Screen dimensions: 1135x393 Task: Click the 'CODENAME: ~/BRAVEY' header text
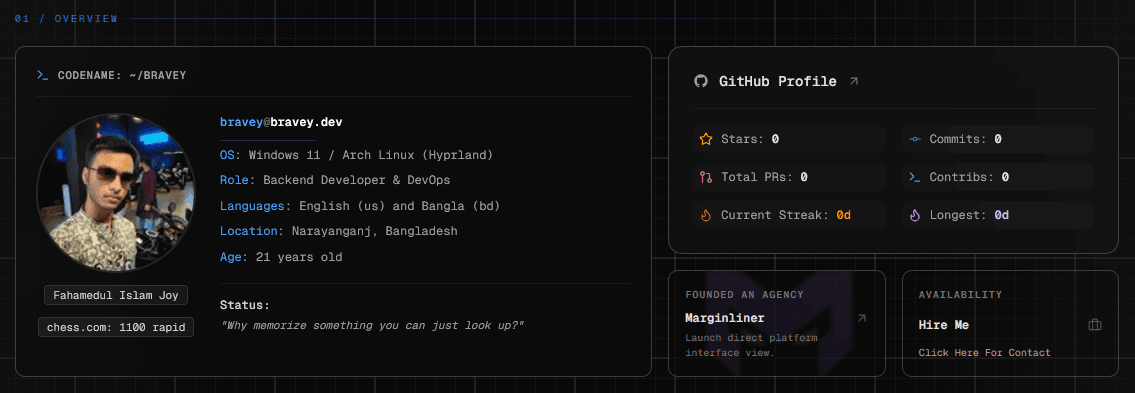(122, 75)
